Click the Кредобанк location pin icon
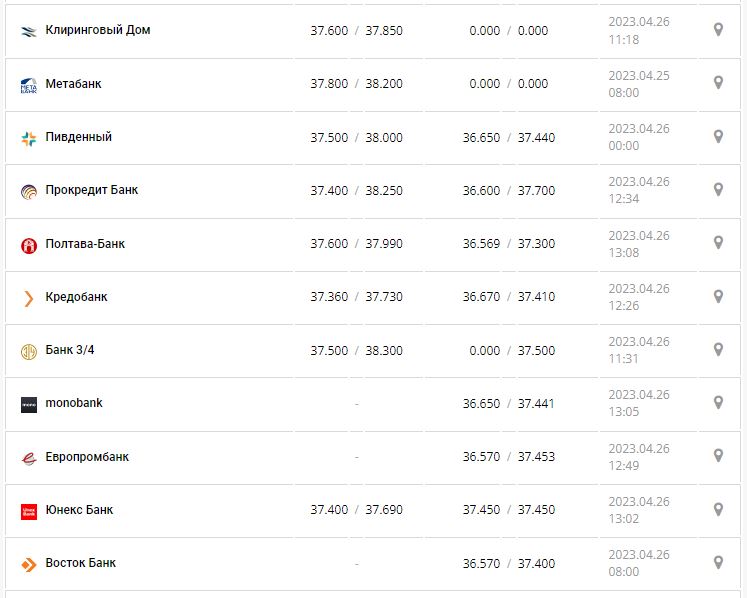 coord(718,296)
